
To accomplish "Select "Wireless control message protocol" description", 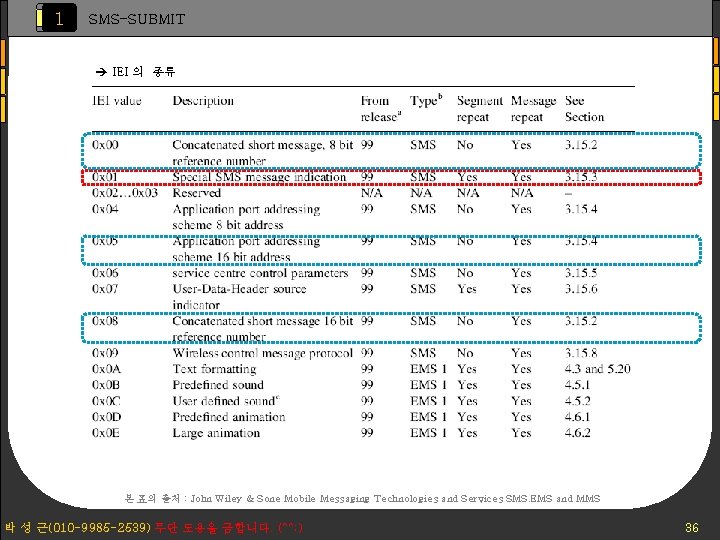I will point(263,353).
